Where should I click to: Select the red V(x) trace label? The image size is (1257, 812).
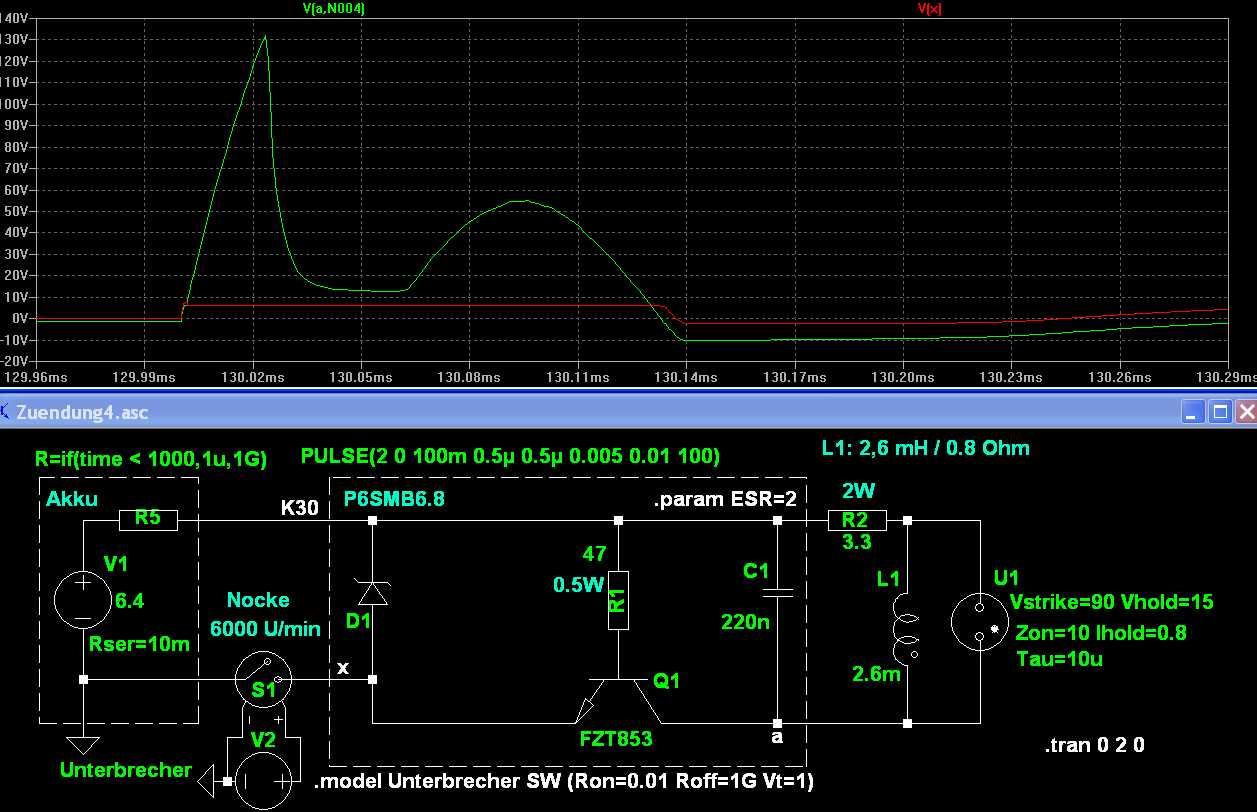(929, 8)
